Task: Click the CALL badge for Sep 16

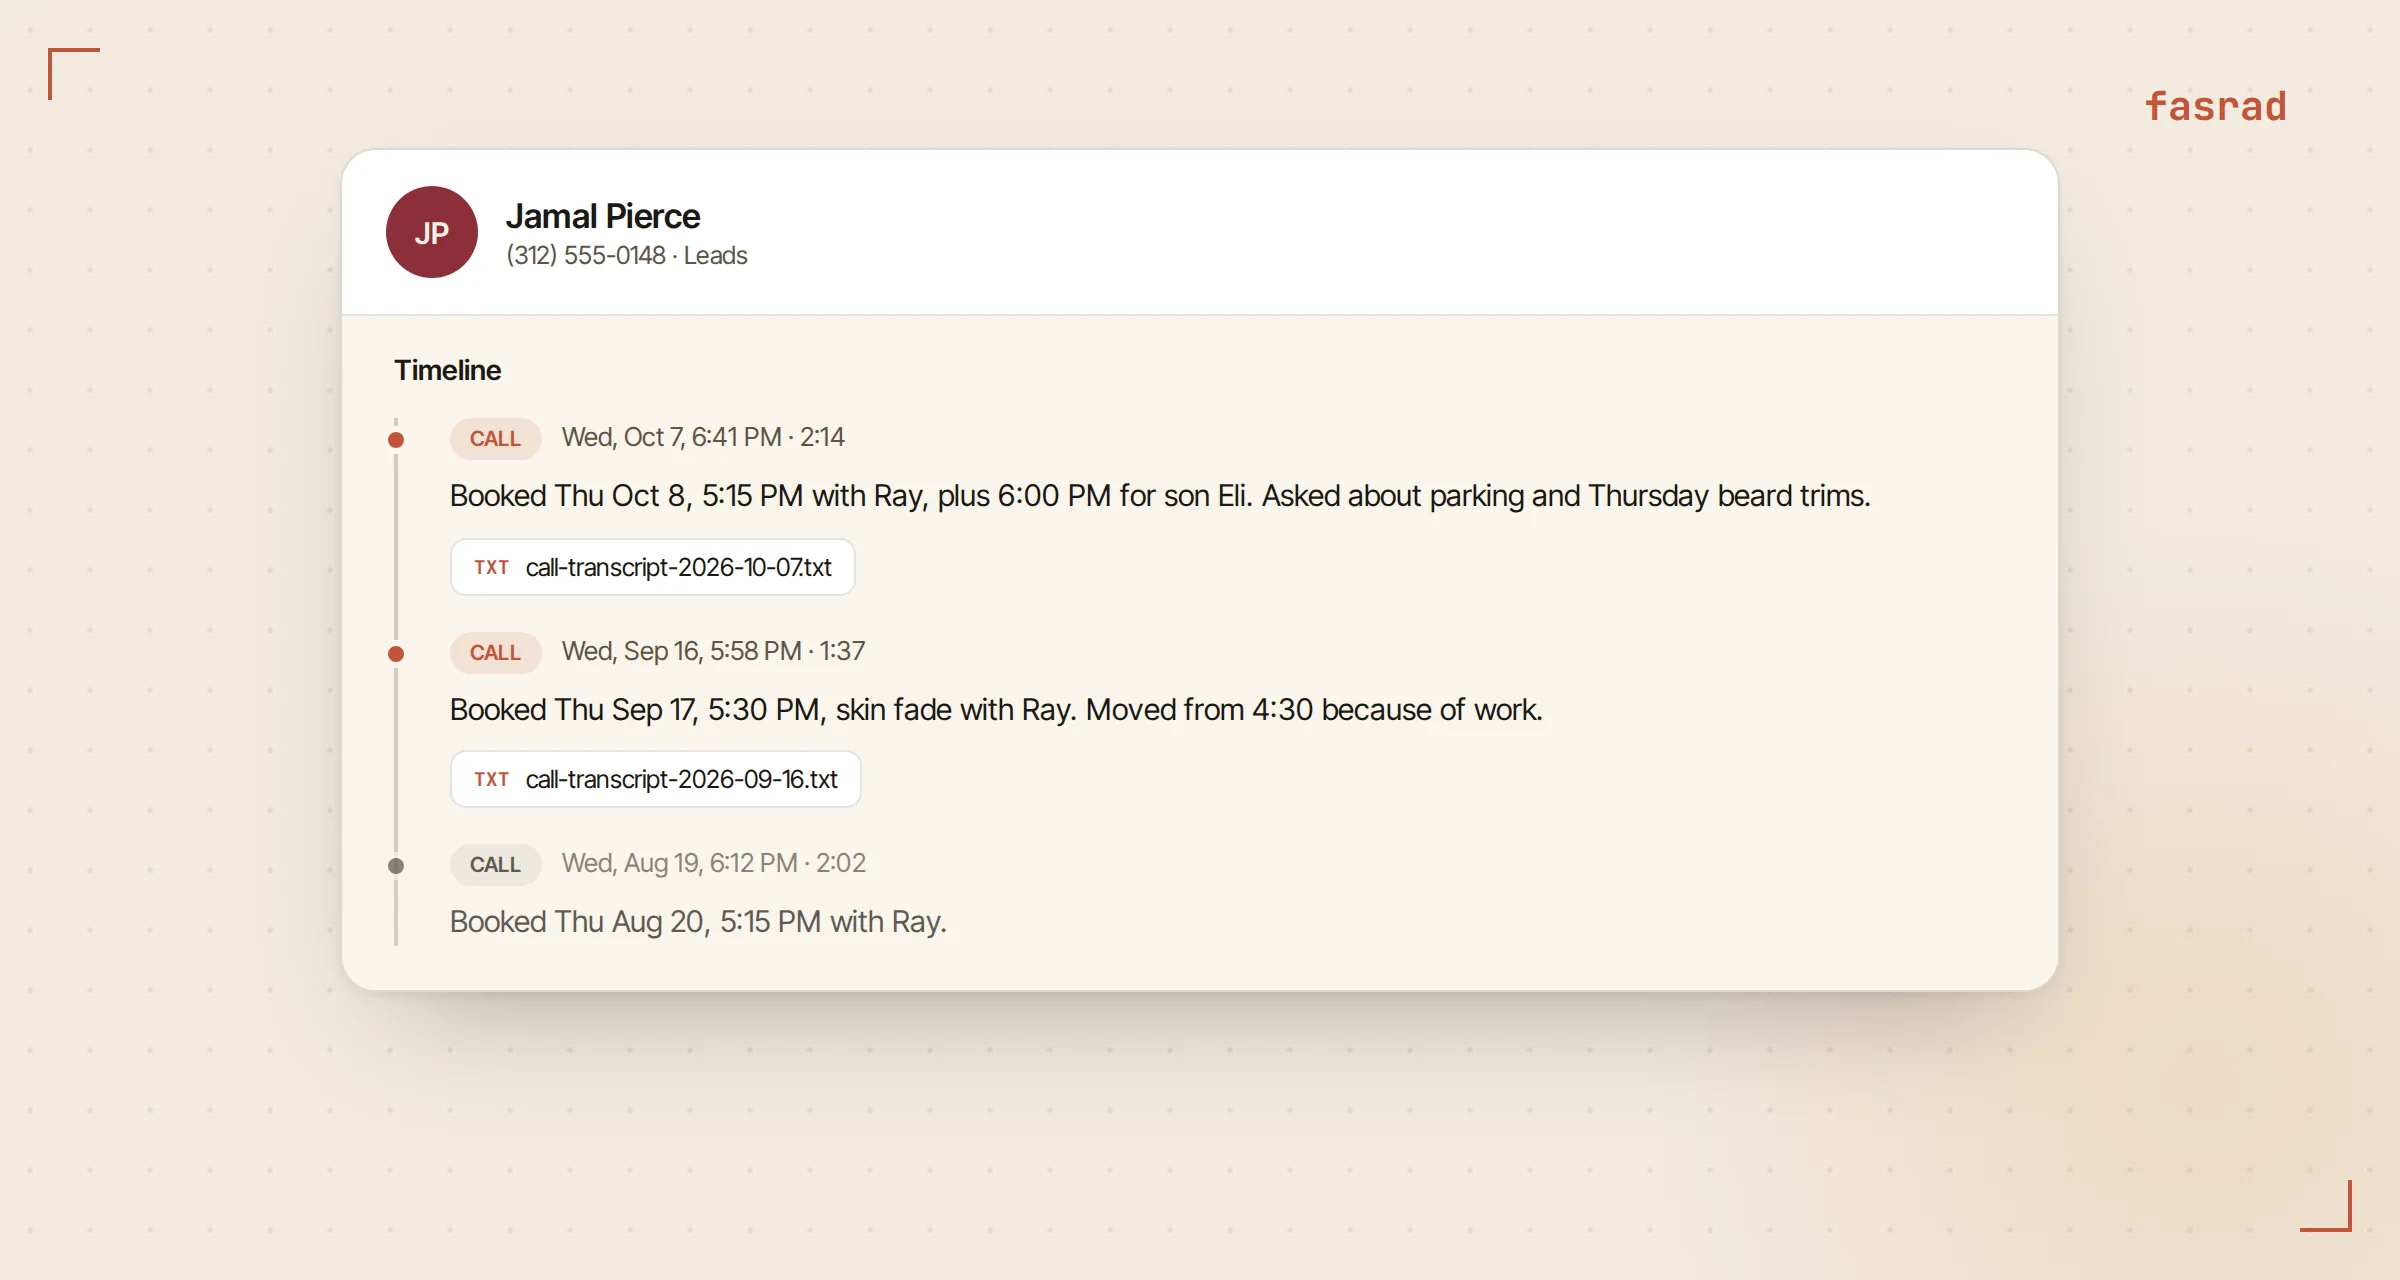Action: point(496,652)
